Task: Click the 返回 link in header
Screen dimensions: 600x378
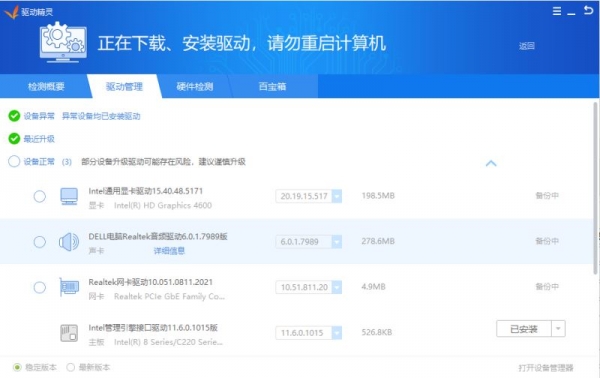Action: 527,46
